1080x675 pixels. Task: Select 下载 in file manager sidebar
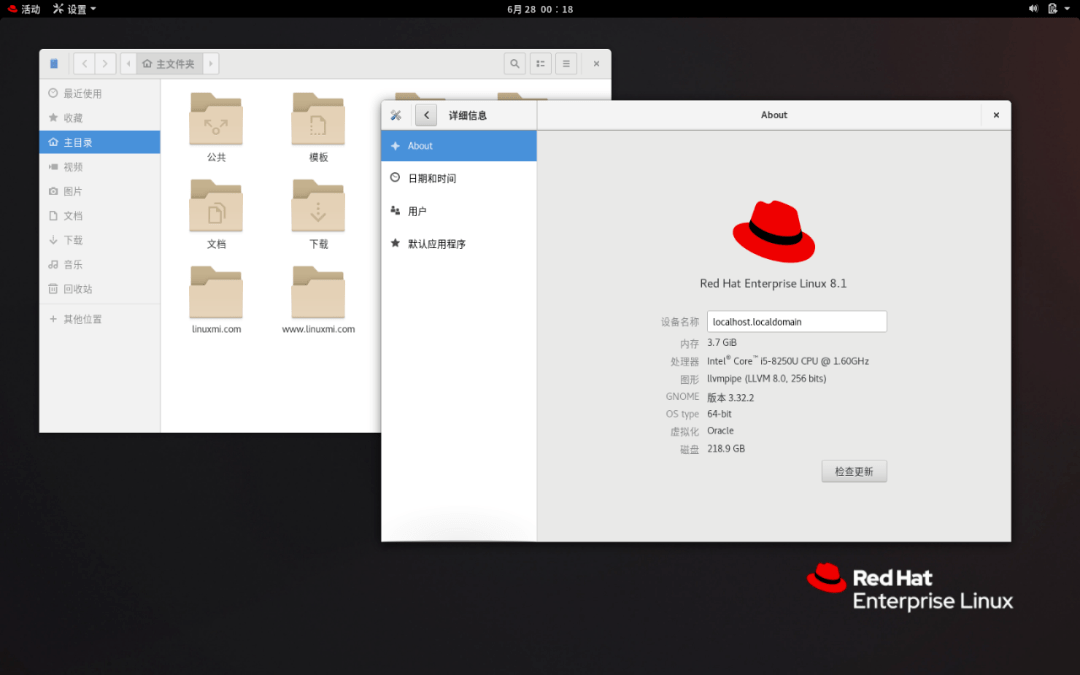(100, 240)
